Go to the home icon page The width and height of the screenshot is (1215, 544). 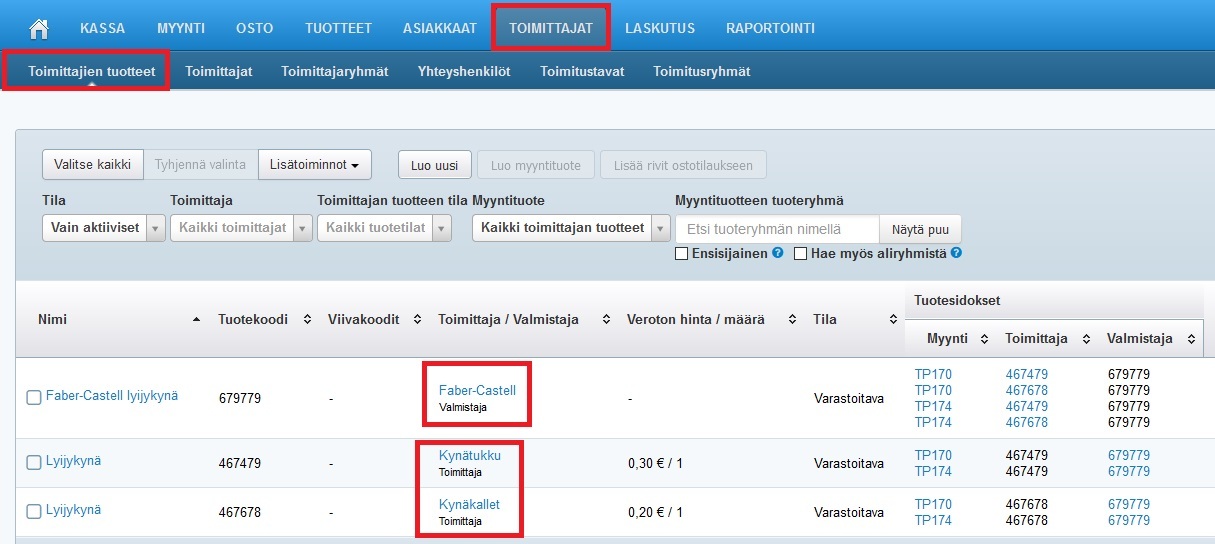[39, 28]
